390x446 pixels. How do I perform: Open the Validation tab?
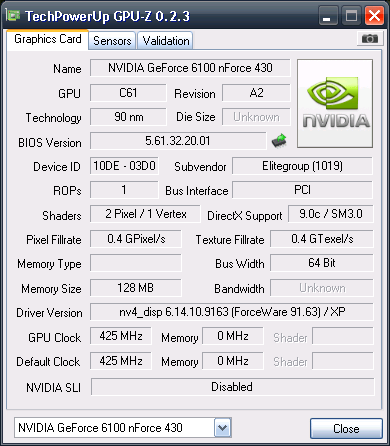[166, 41]
